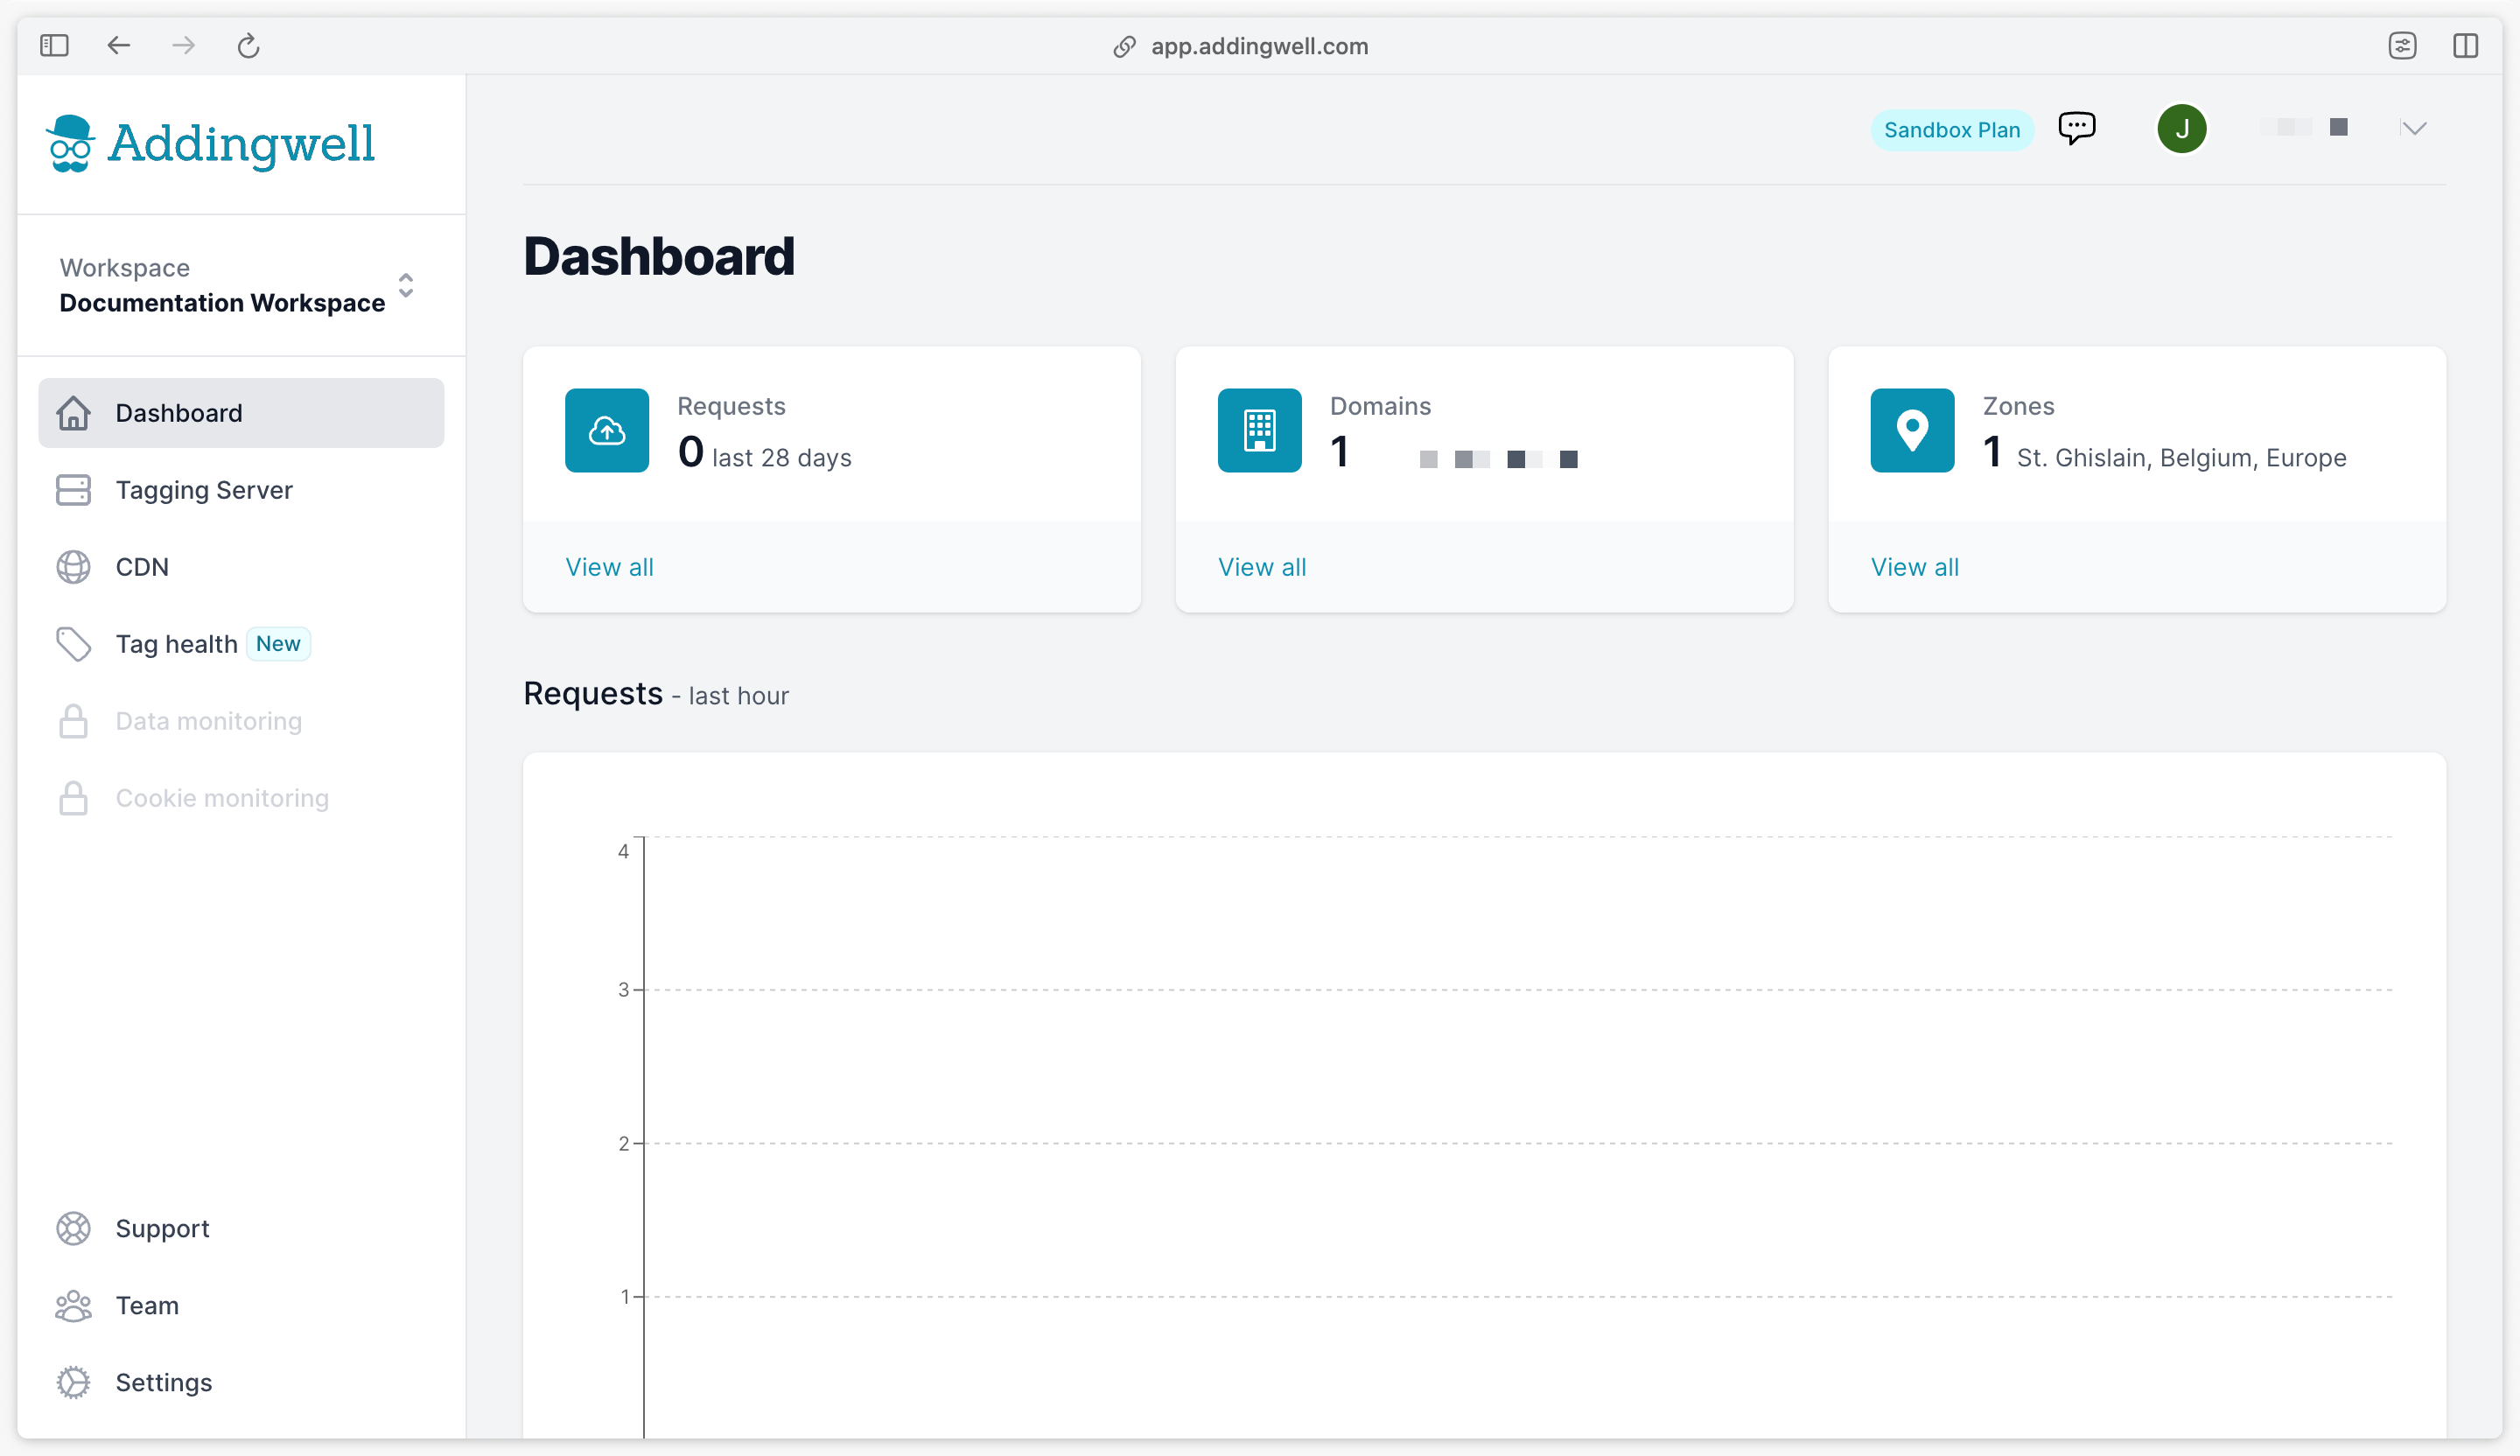Click the Team people icon
Image resolution: width=2520 pixels, height=1456 pixels.
[x=73, y=1305]
